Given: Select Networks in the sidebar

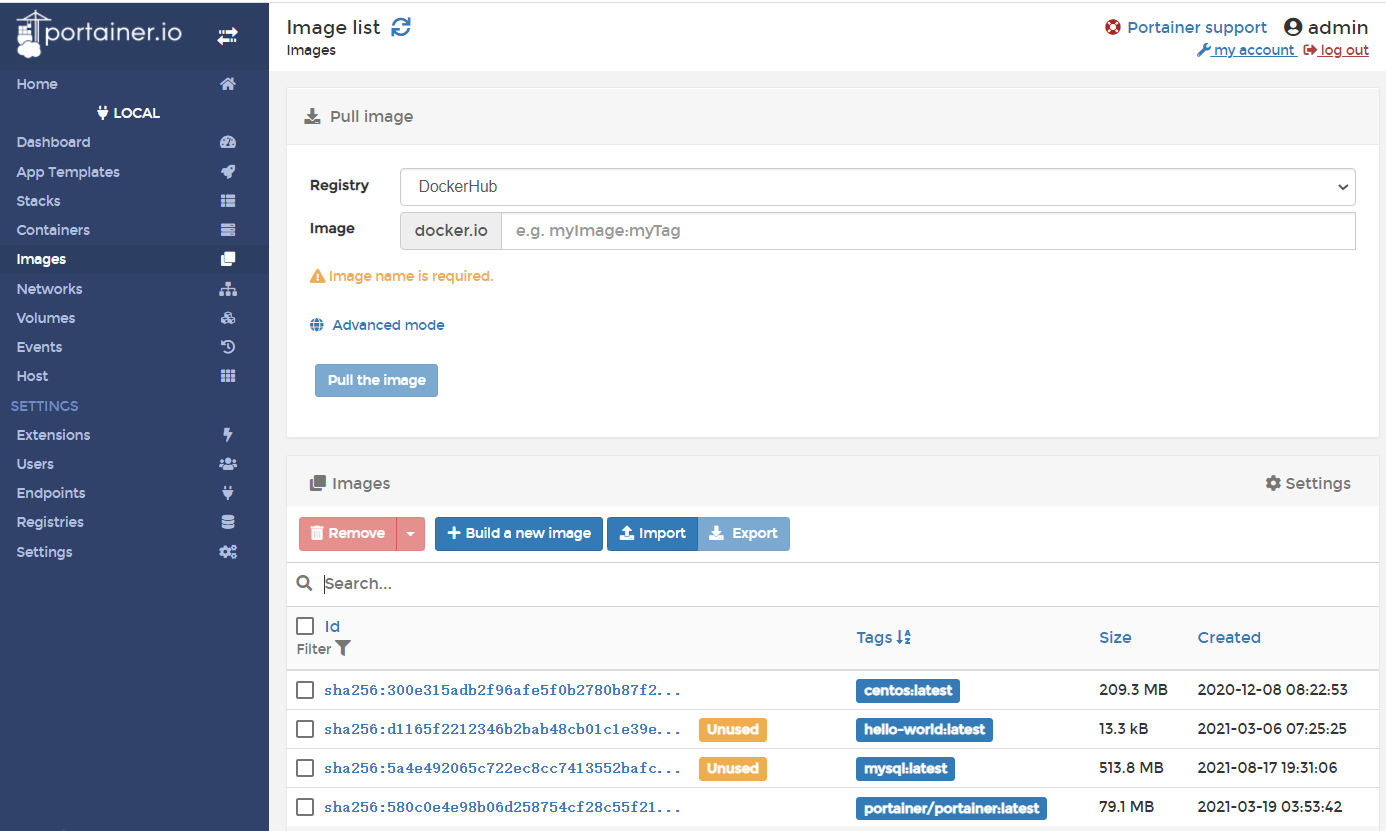Looking at the screenshot, I should click(x=49, y=289).
